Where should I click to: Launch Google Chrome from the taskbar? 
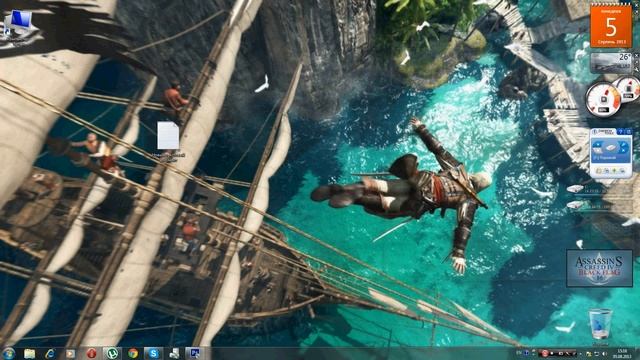[133, 353]
